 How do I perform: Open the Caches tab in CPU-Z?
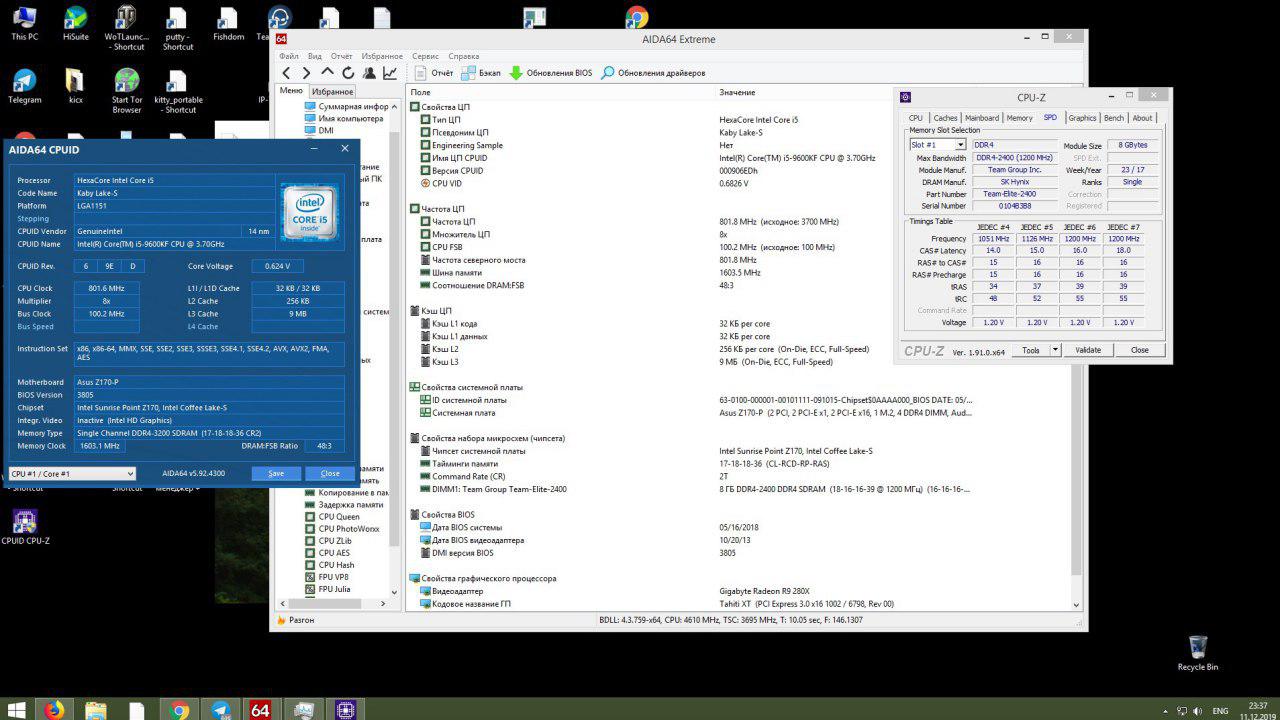tap(945, 118)
